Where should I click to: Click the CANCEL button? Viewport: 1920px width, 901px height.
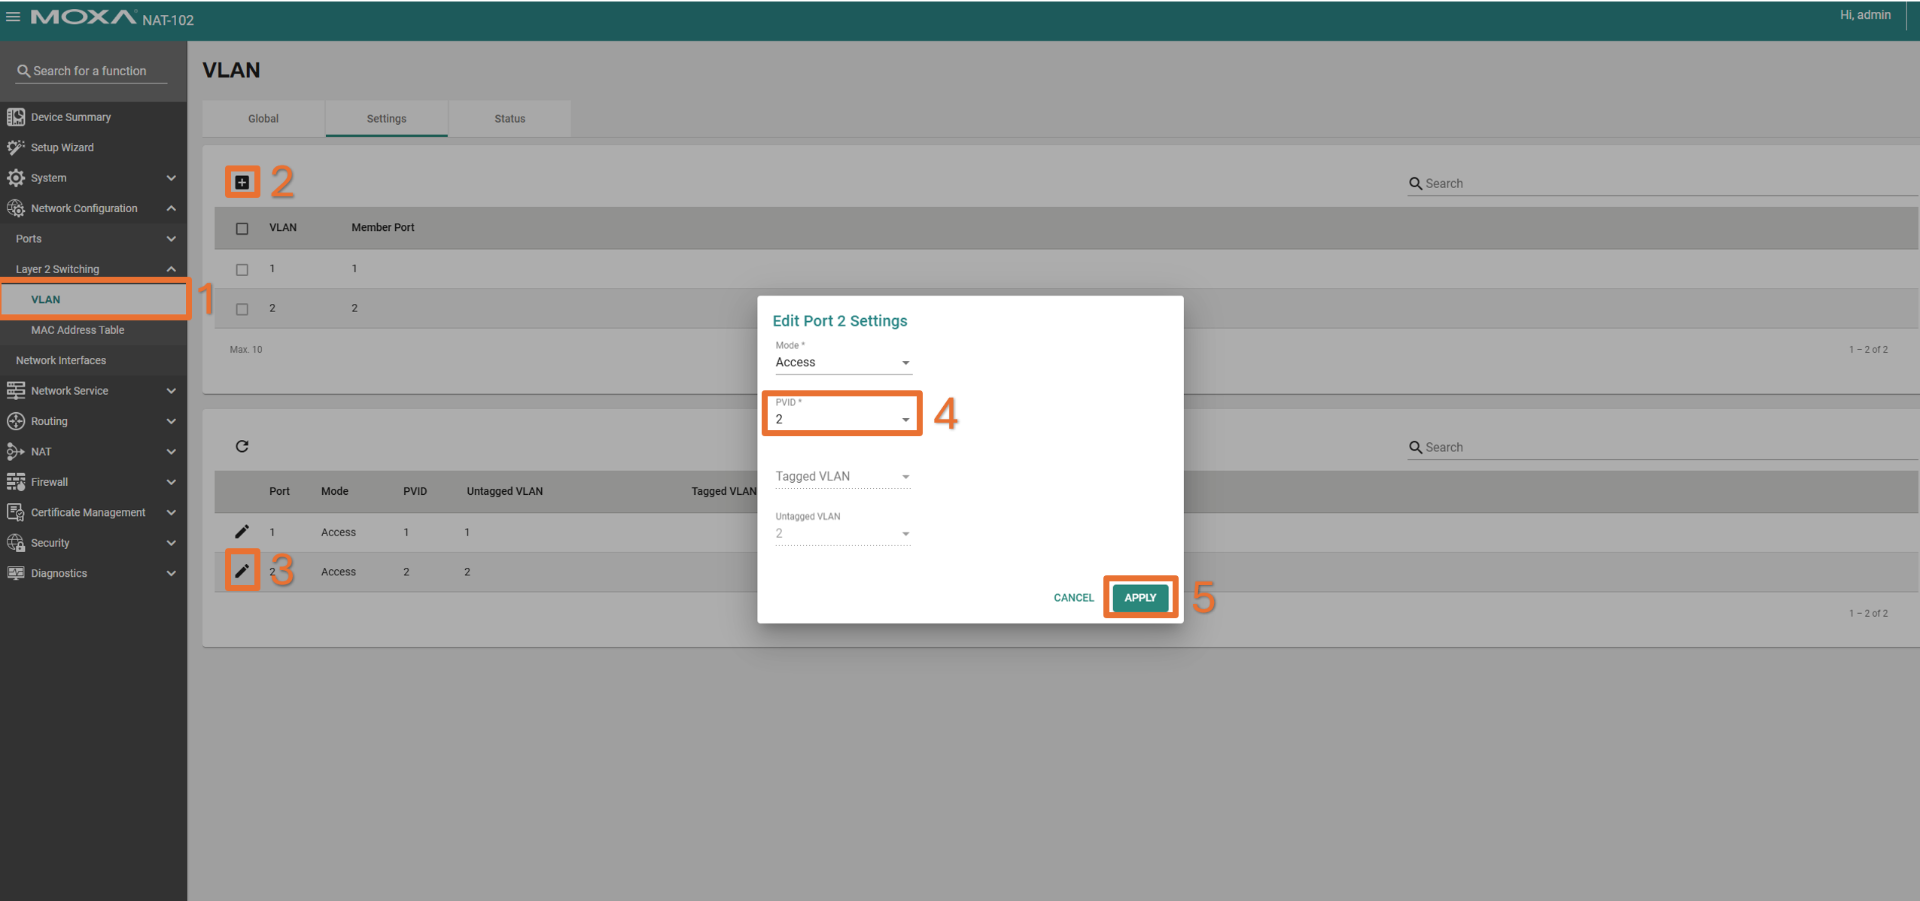[x=1073, y=598]
